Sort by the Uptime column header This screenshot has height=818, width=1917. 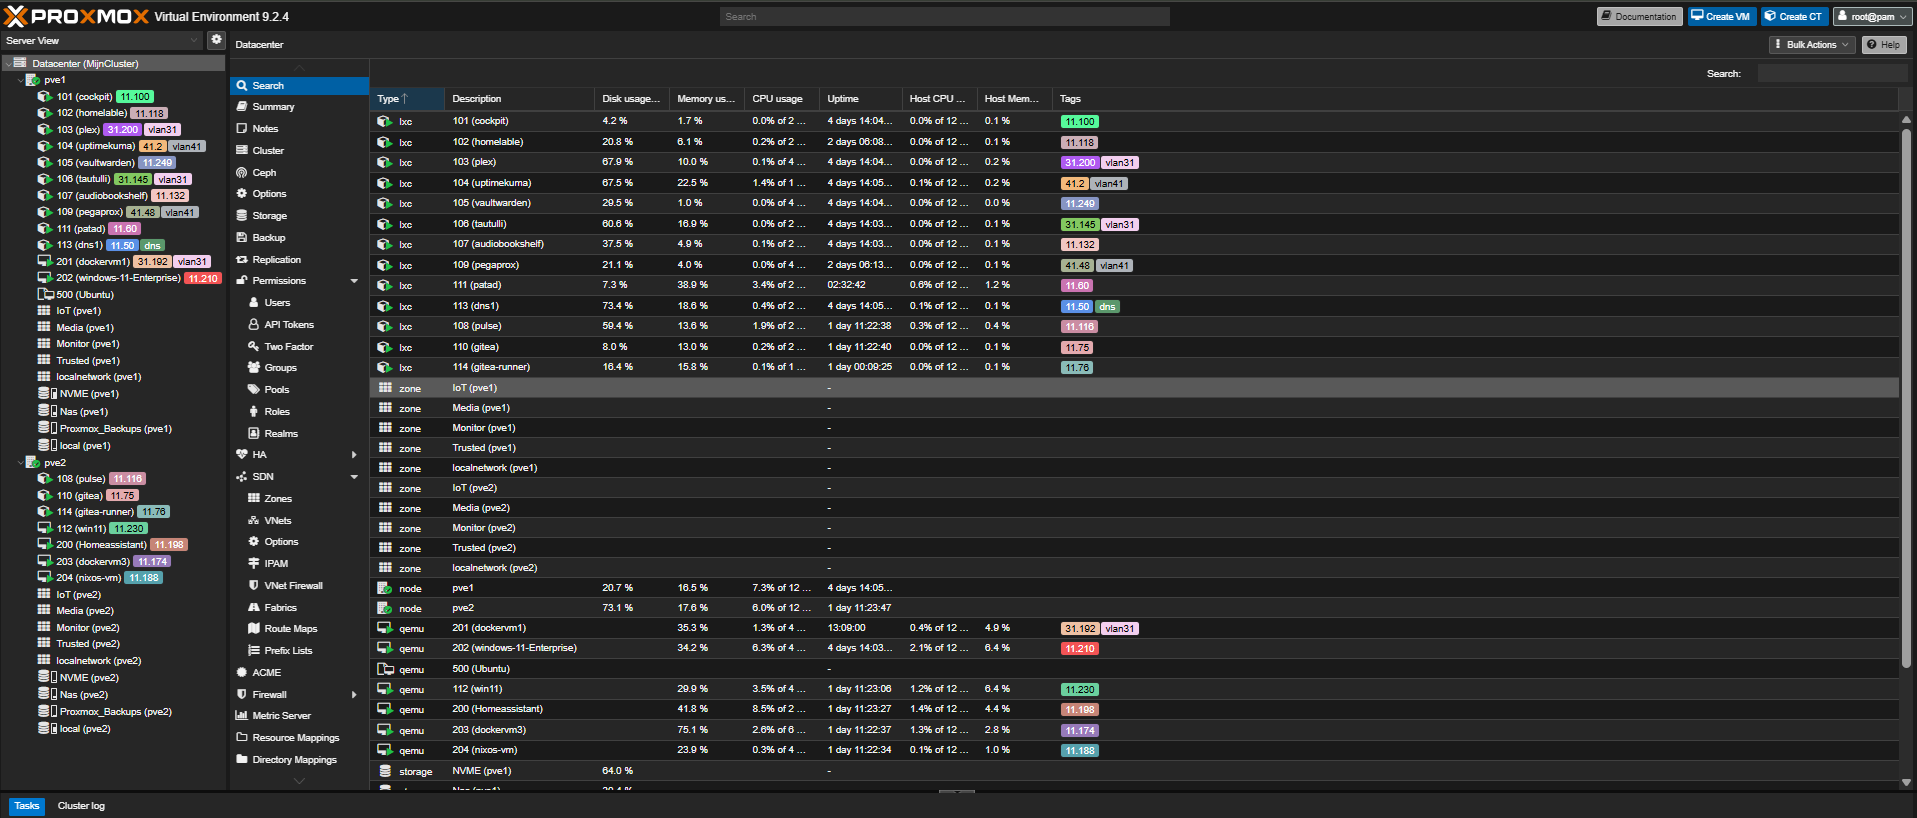coord(860,99)
